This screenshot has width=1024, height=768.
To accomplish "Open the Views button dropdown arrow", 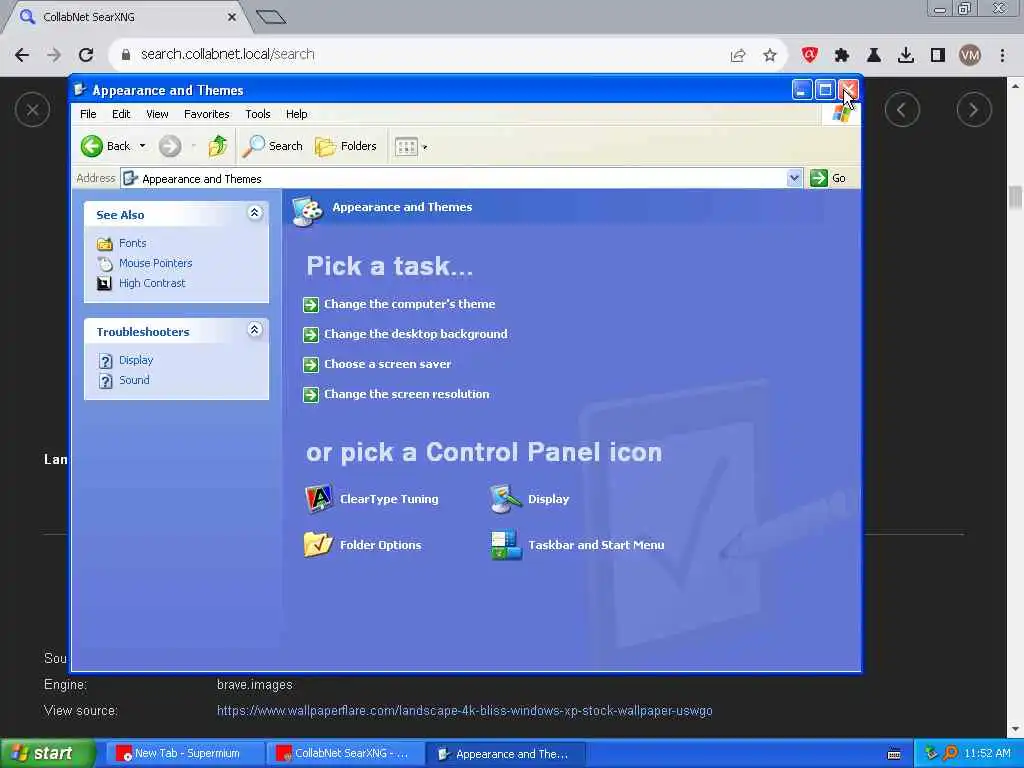I will coord(425,148).
